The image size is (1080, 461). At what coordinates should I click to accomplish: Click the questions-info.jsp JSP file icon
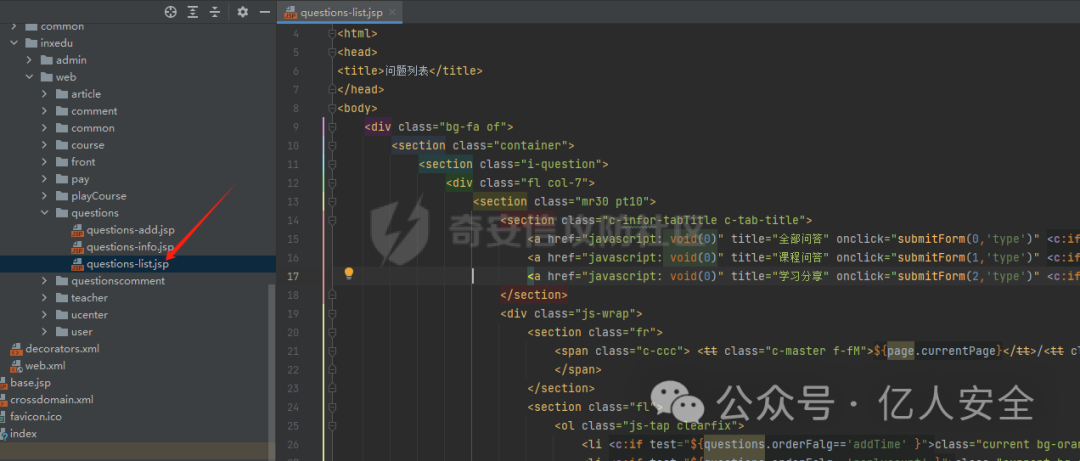[x=77, y=247]
